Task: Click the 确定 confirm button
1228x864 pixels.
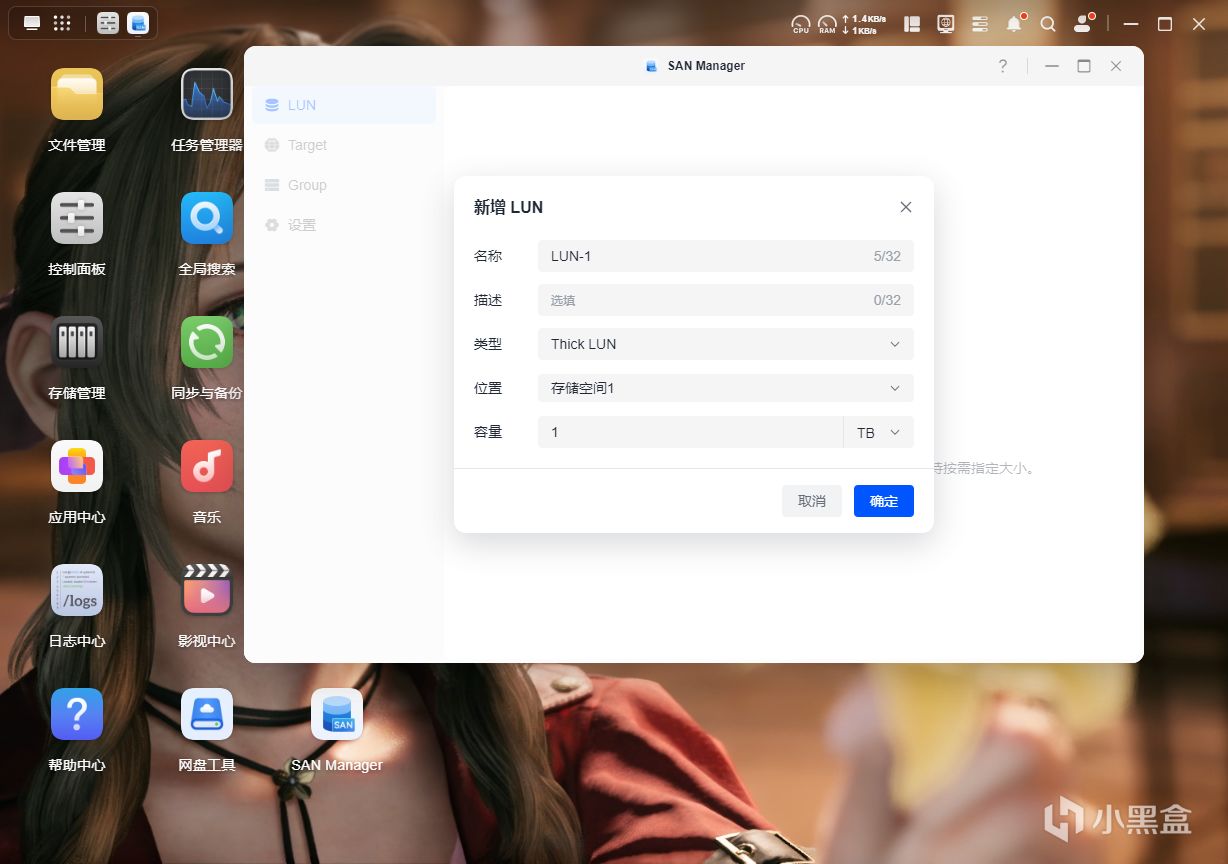Action: coord(884,501)
